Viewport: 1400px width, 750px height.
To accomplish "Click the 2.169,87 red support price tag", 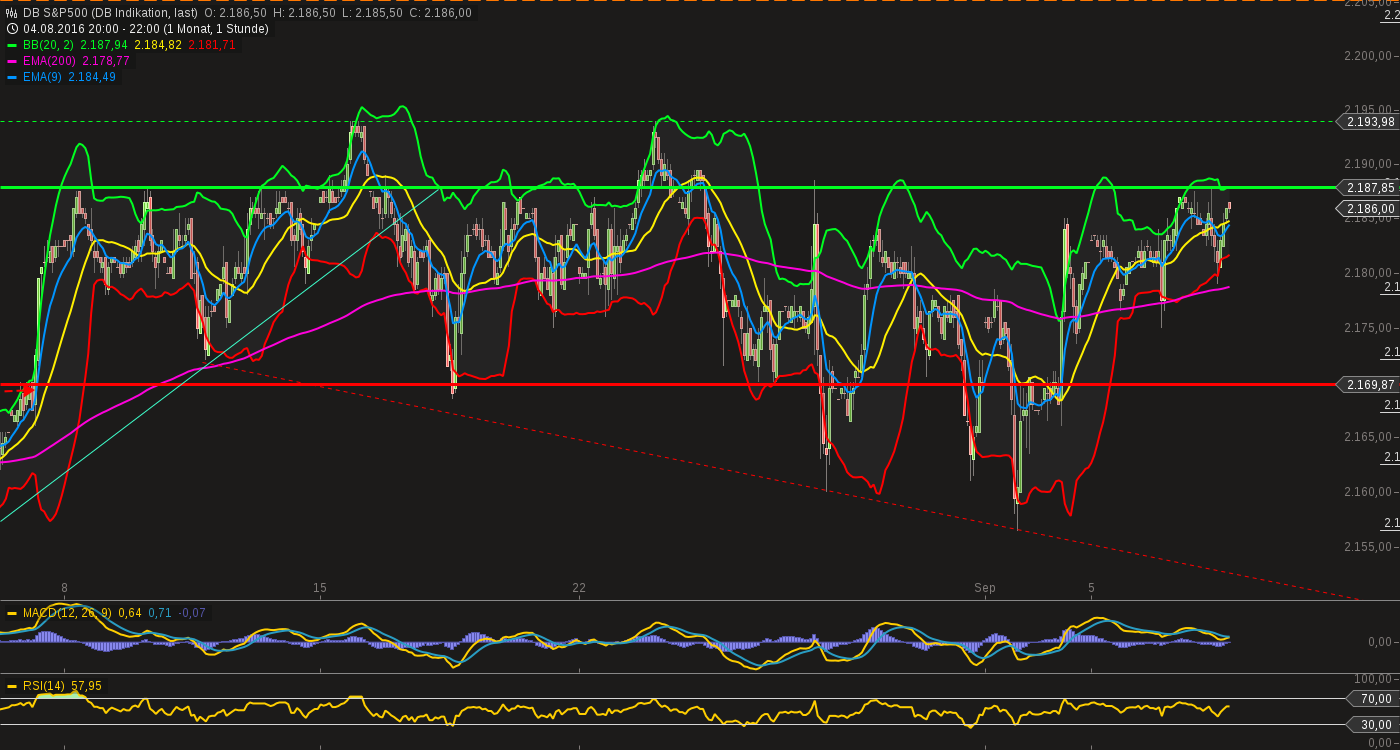I will click(x=1369, y=384).
